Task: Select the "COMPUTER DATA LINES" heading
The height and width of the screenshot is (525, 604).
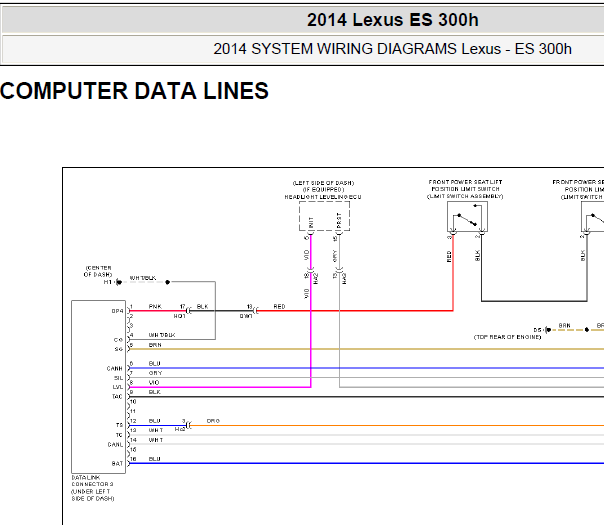Action: coord(134,91)
